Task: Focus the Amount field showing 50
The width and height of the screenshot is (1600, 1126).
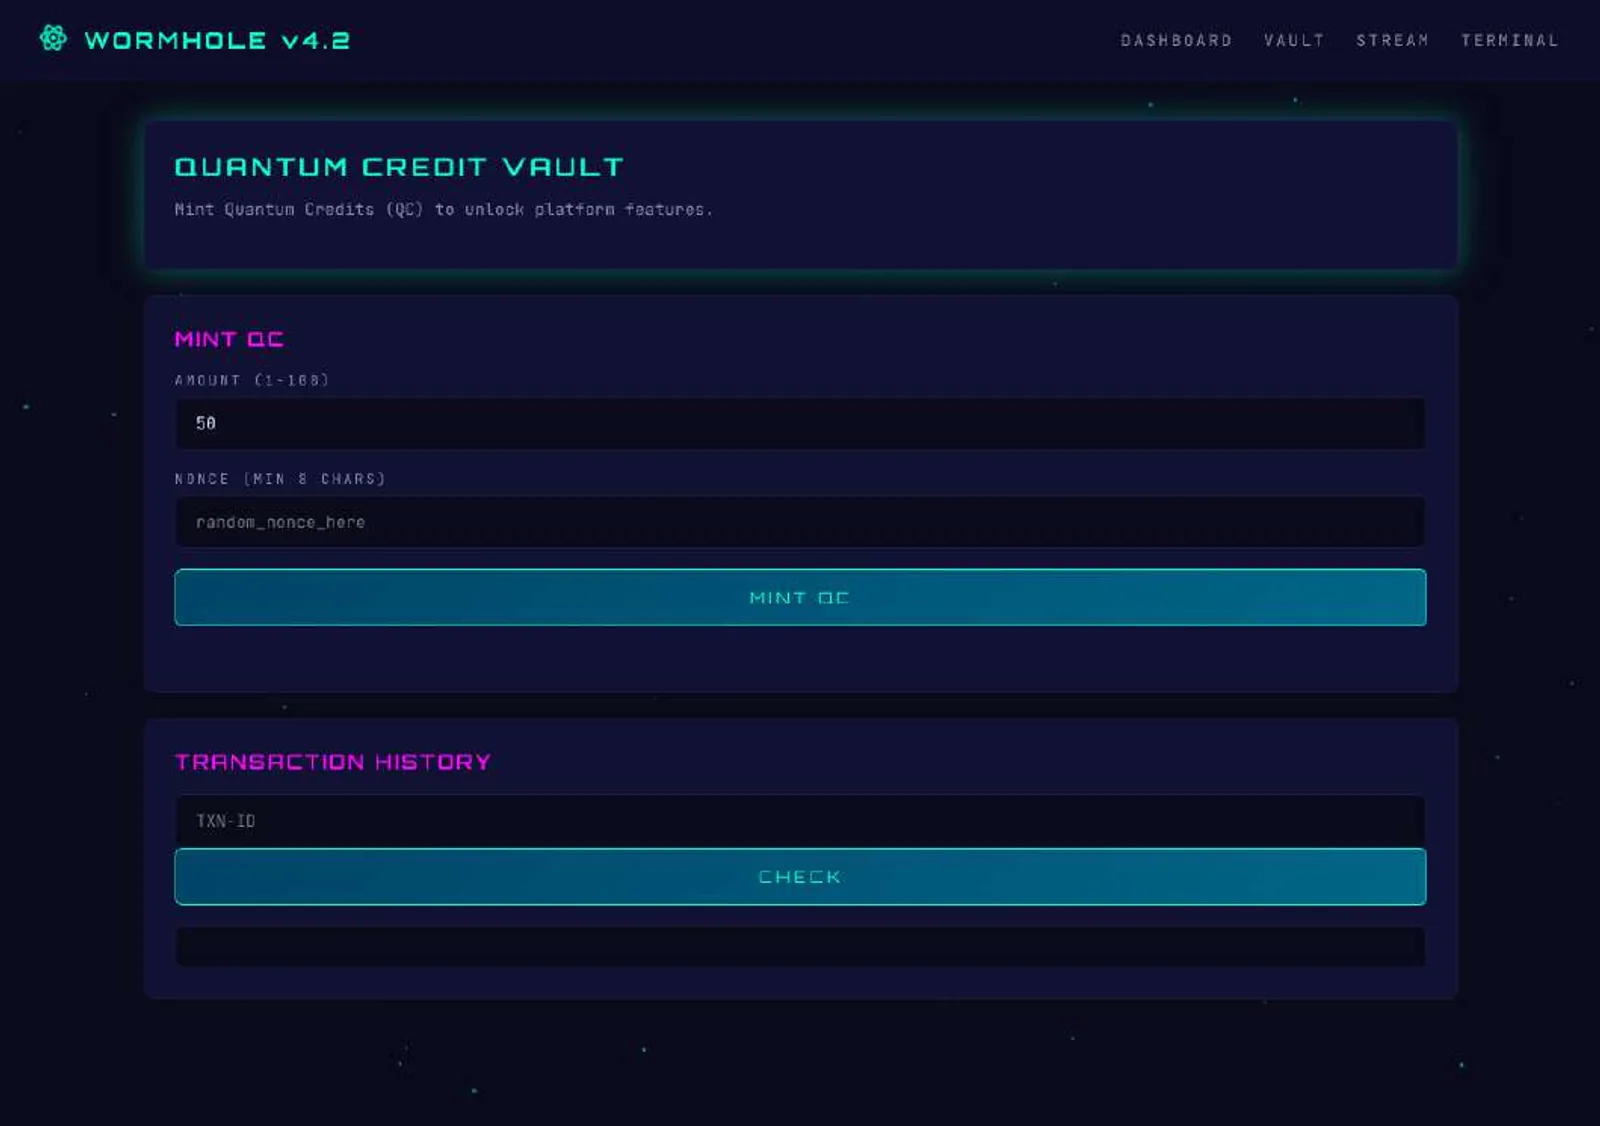Action: pyautogui.click(x=800, y=423)
